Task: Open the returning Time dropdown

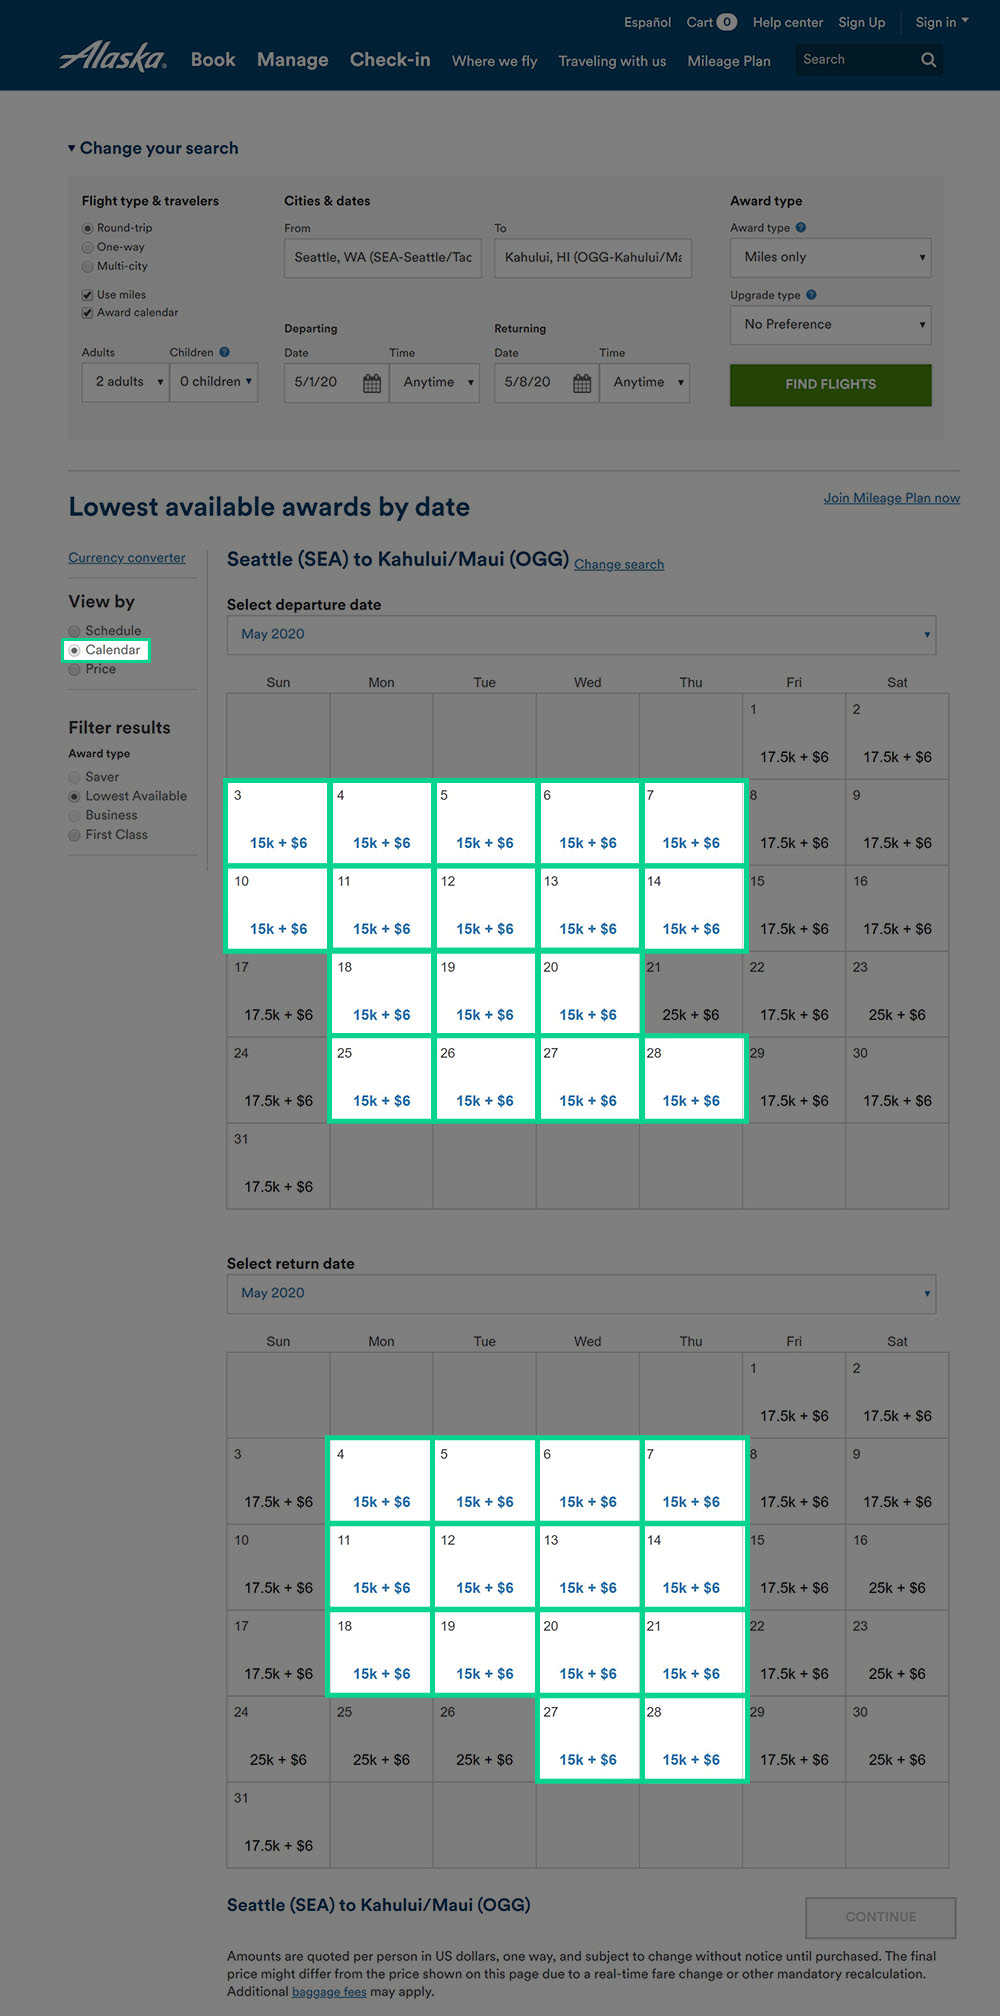Action: click(x=645, y=383)
